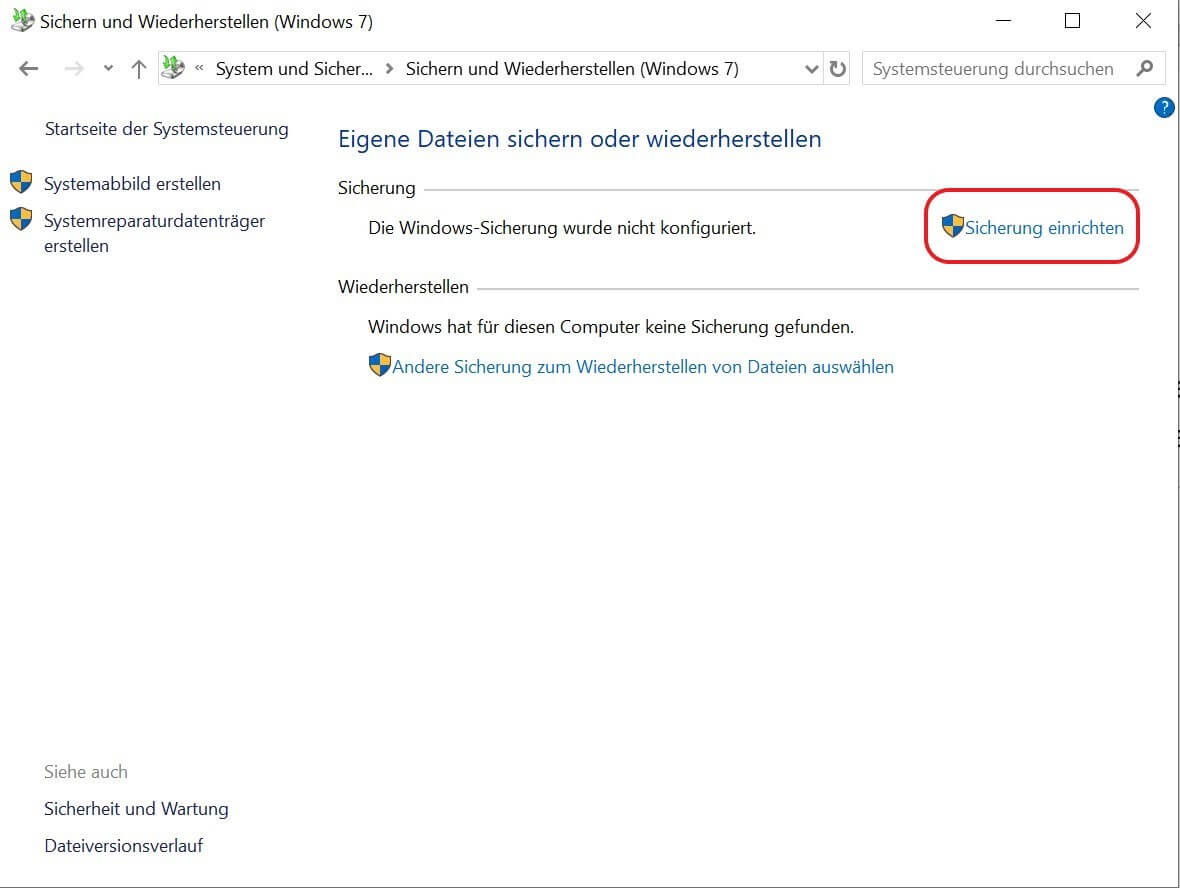Click shield icon beside 'Andere Sicherung' link
This screenshot has width=1180, height=888.
point(380,365)
